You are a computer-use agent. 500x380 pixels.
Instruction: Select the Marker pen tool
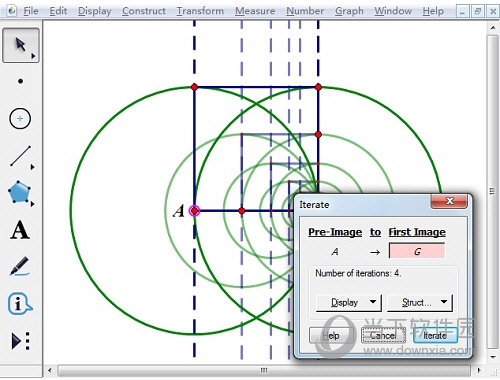coord(20,266)
